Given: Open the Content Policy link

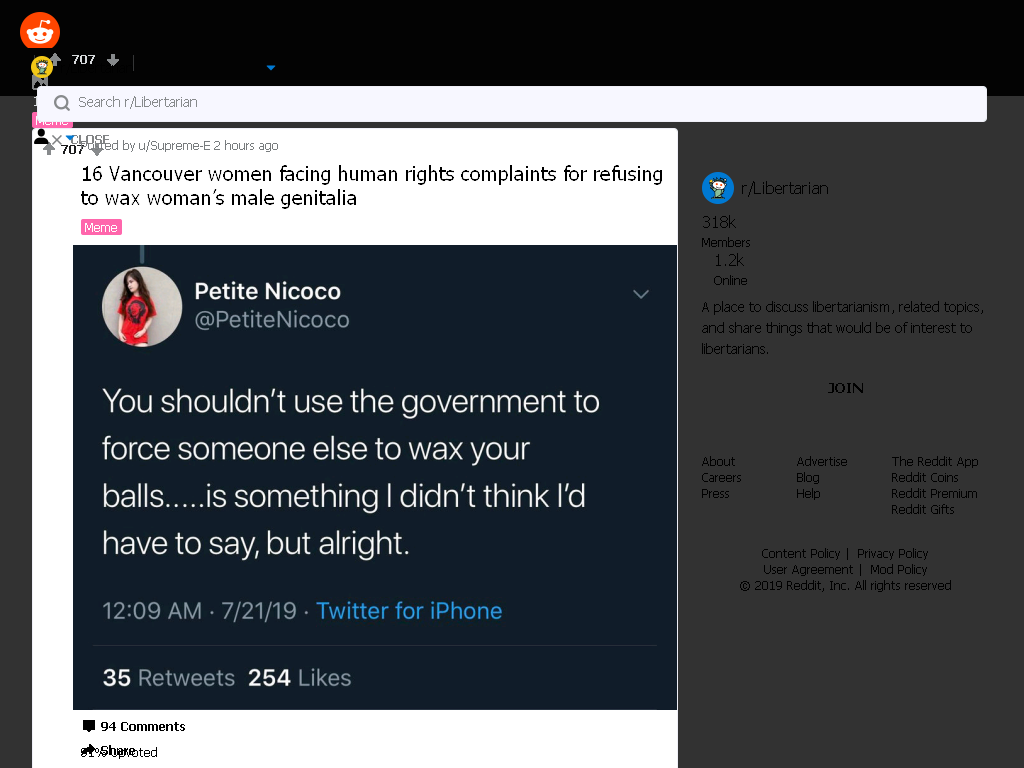Looking at the screenshot, I should pyautogui.click(x=801, y=553).
